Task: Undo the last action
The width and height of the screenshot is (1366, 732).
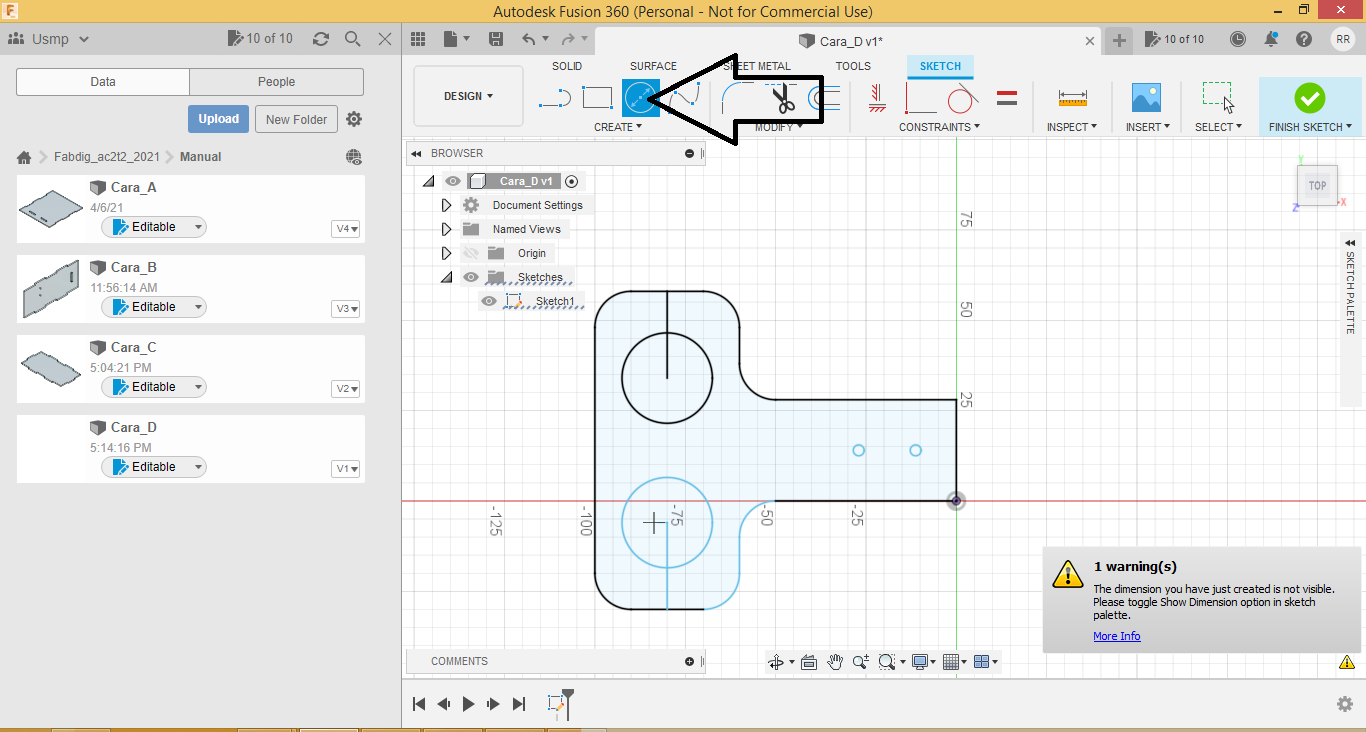Action: pos(529,39)
